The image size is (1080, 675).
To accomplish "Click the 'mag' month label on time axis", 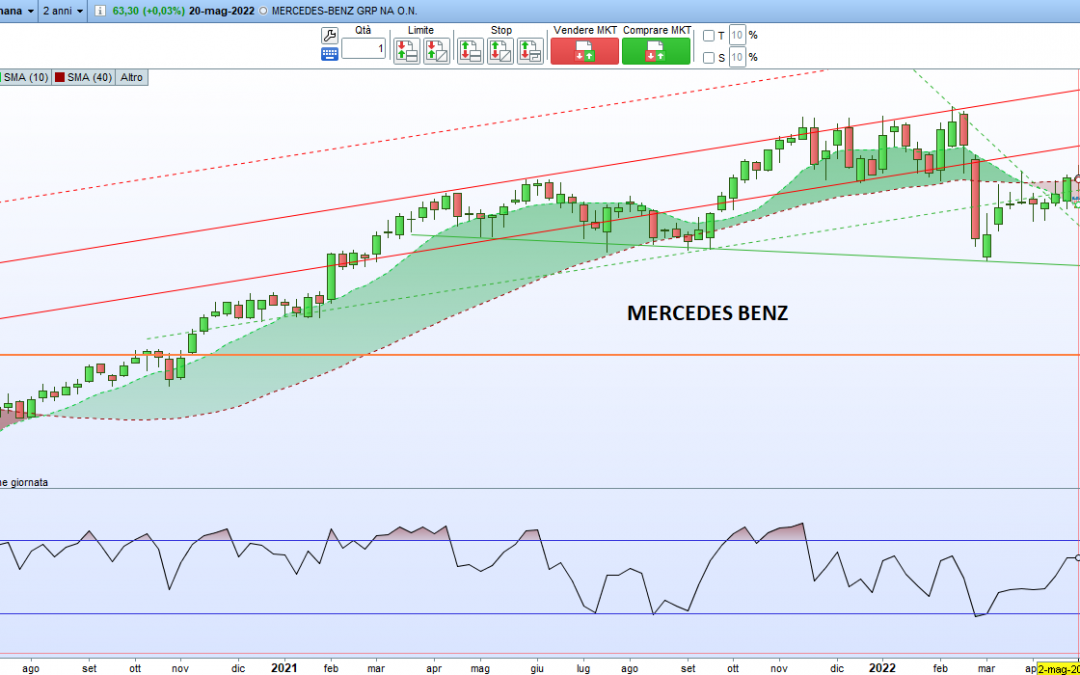I will click(x=480, y=668).
